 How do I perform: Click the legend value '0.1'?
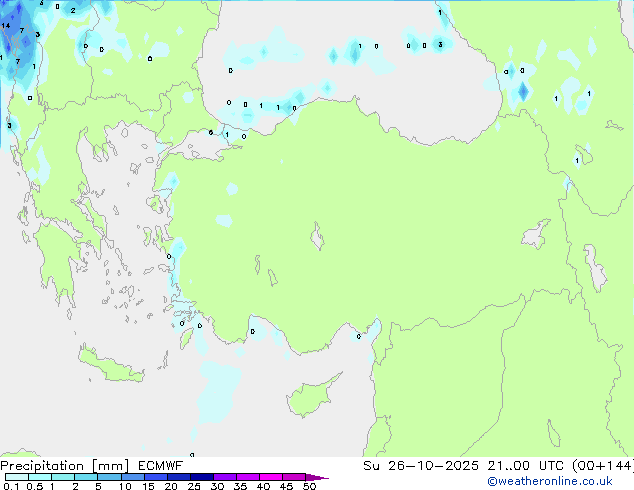pyautogui.click(x=10, y=486)
